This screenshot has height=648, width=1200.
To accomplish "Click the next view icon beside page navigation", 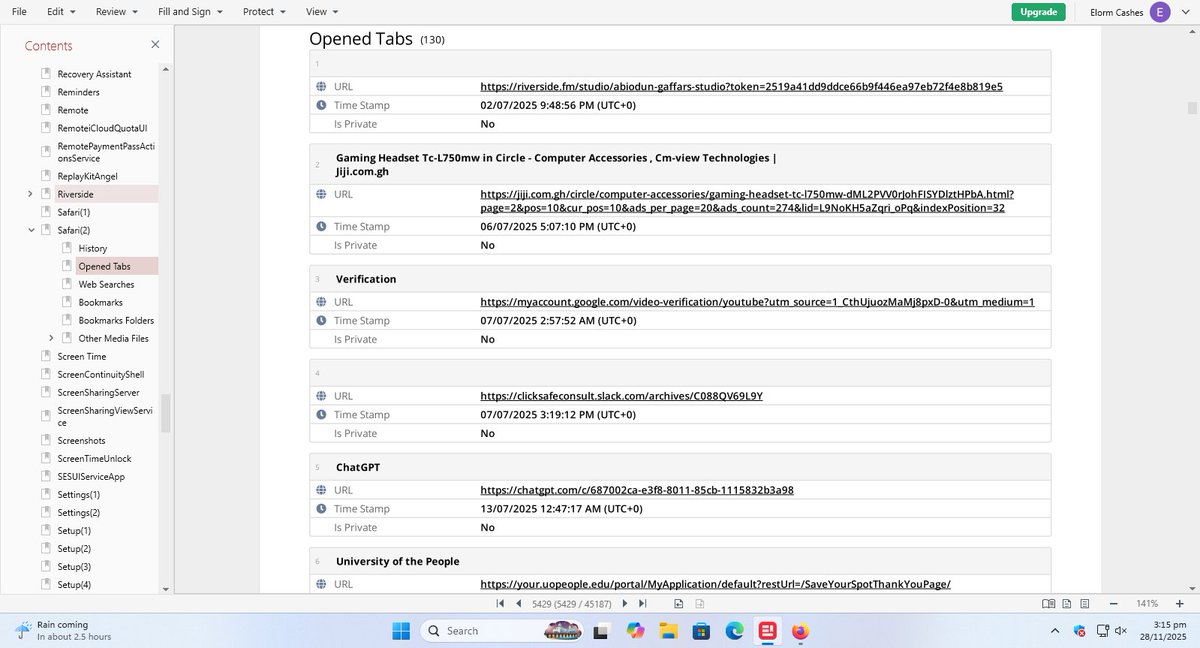I will (x=700, y=603).
